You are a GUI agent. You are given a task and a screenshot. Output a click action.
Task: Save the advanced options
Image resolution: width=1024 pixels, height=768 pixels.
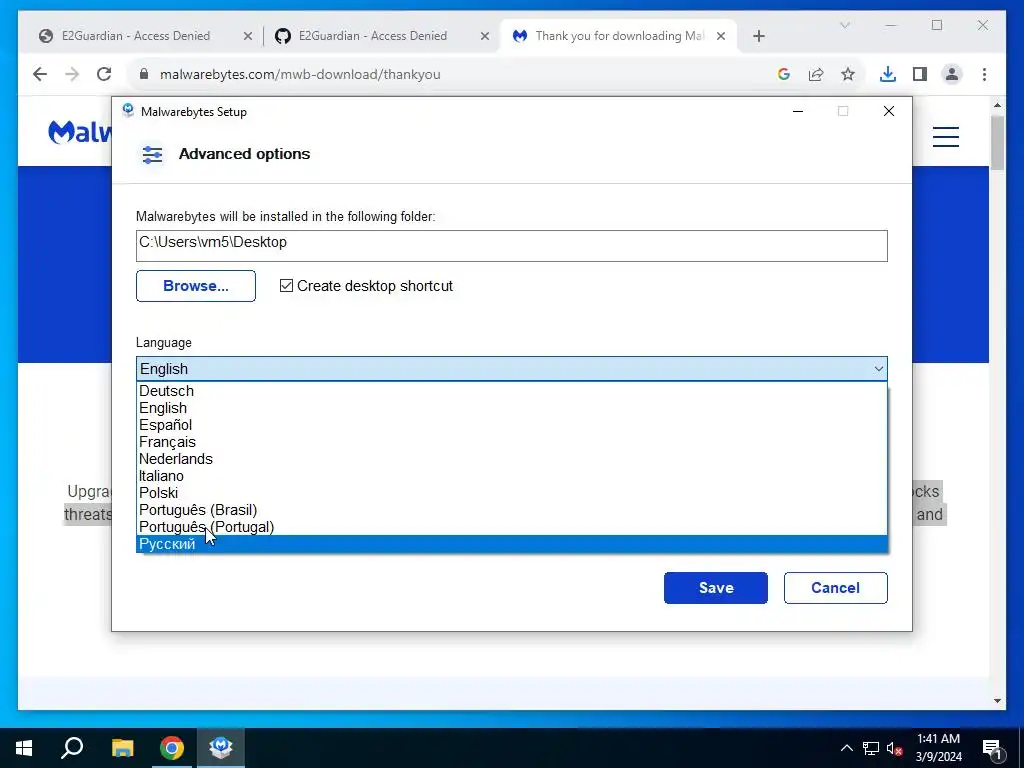click(716, 588)
